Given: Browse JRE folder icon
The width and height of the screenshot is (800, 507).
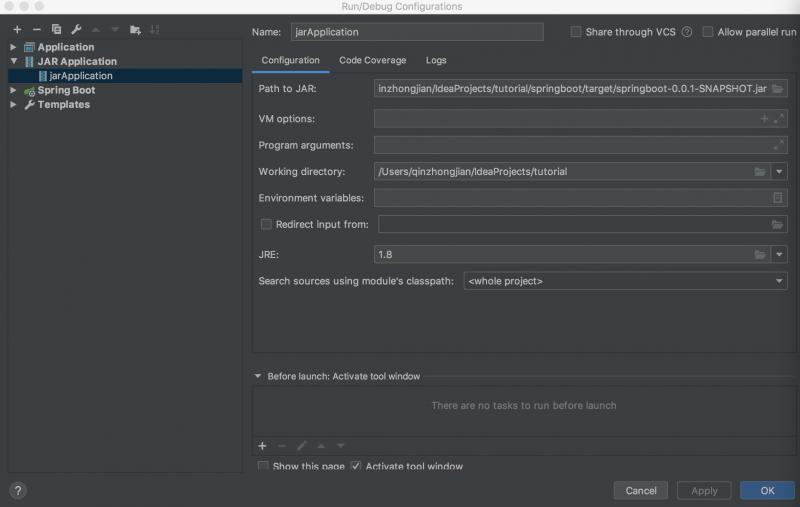Looking at the screenshot, I should pos(760,255).
